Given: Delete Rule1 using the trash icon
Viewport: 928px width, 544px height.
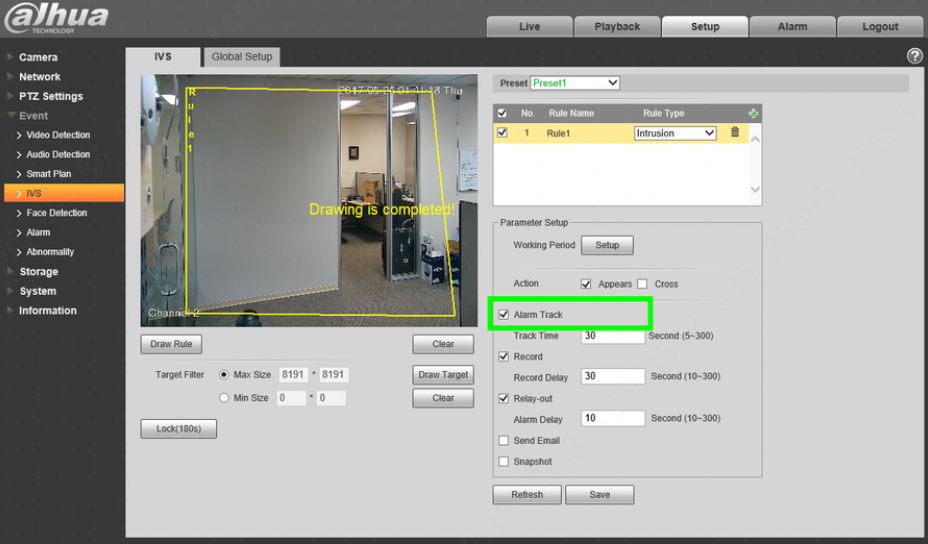Looking at the screenshot, I should (734, 132).
